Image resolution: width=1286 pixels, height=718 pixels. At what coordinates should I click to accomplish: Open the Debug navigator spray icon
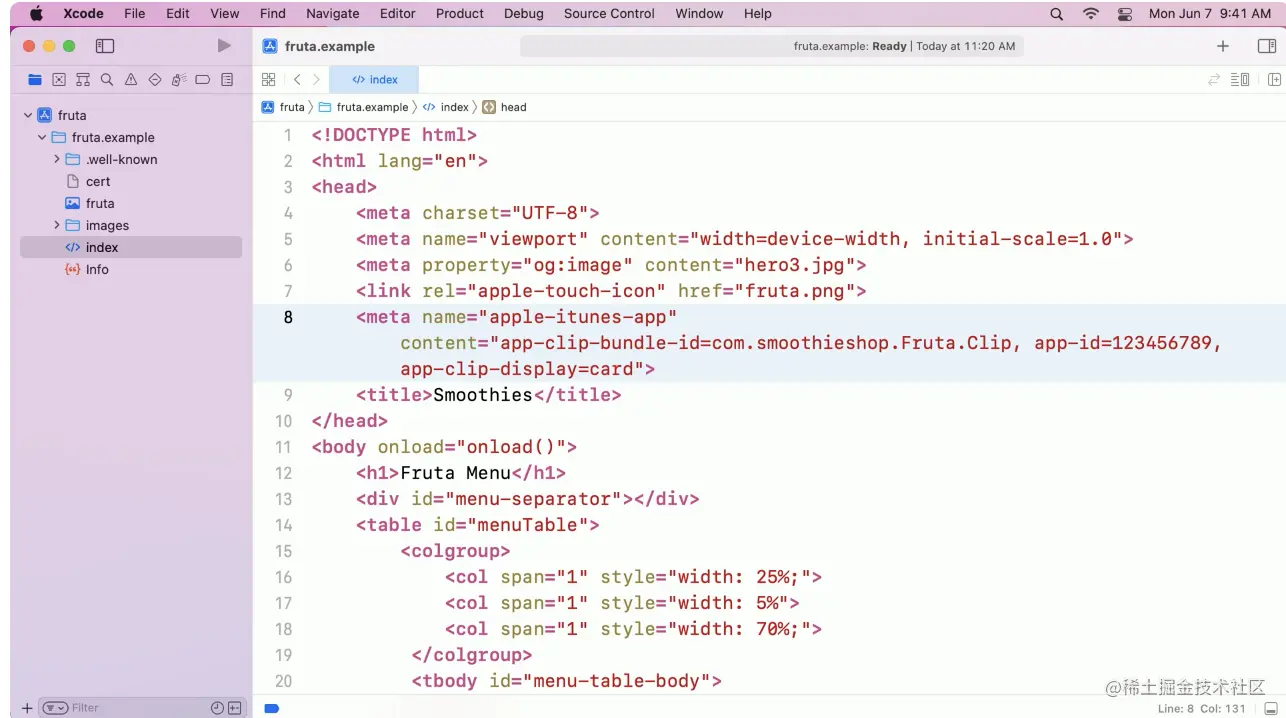tap(179, 80)
